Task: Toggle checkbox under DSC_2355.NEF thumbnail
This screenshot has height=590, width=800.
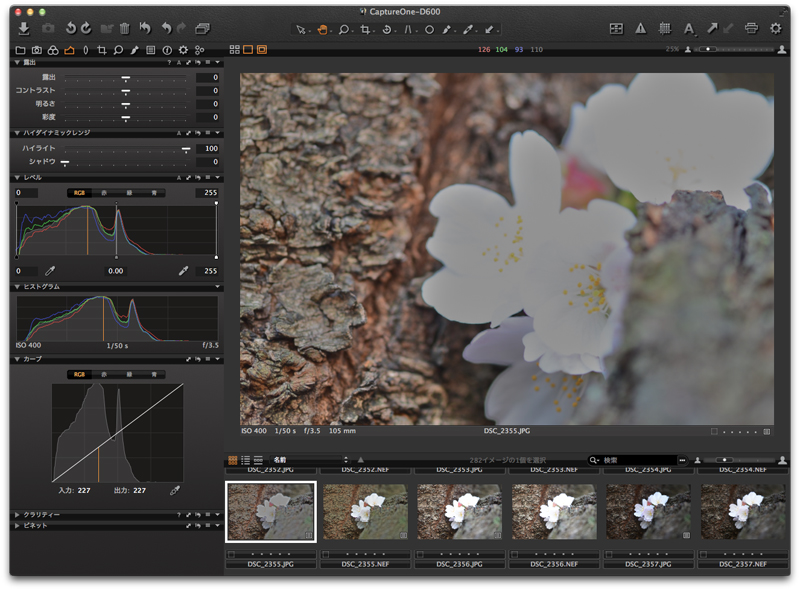Action: coord(326,553)
